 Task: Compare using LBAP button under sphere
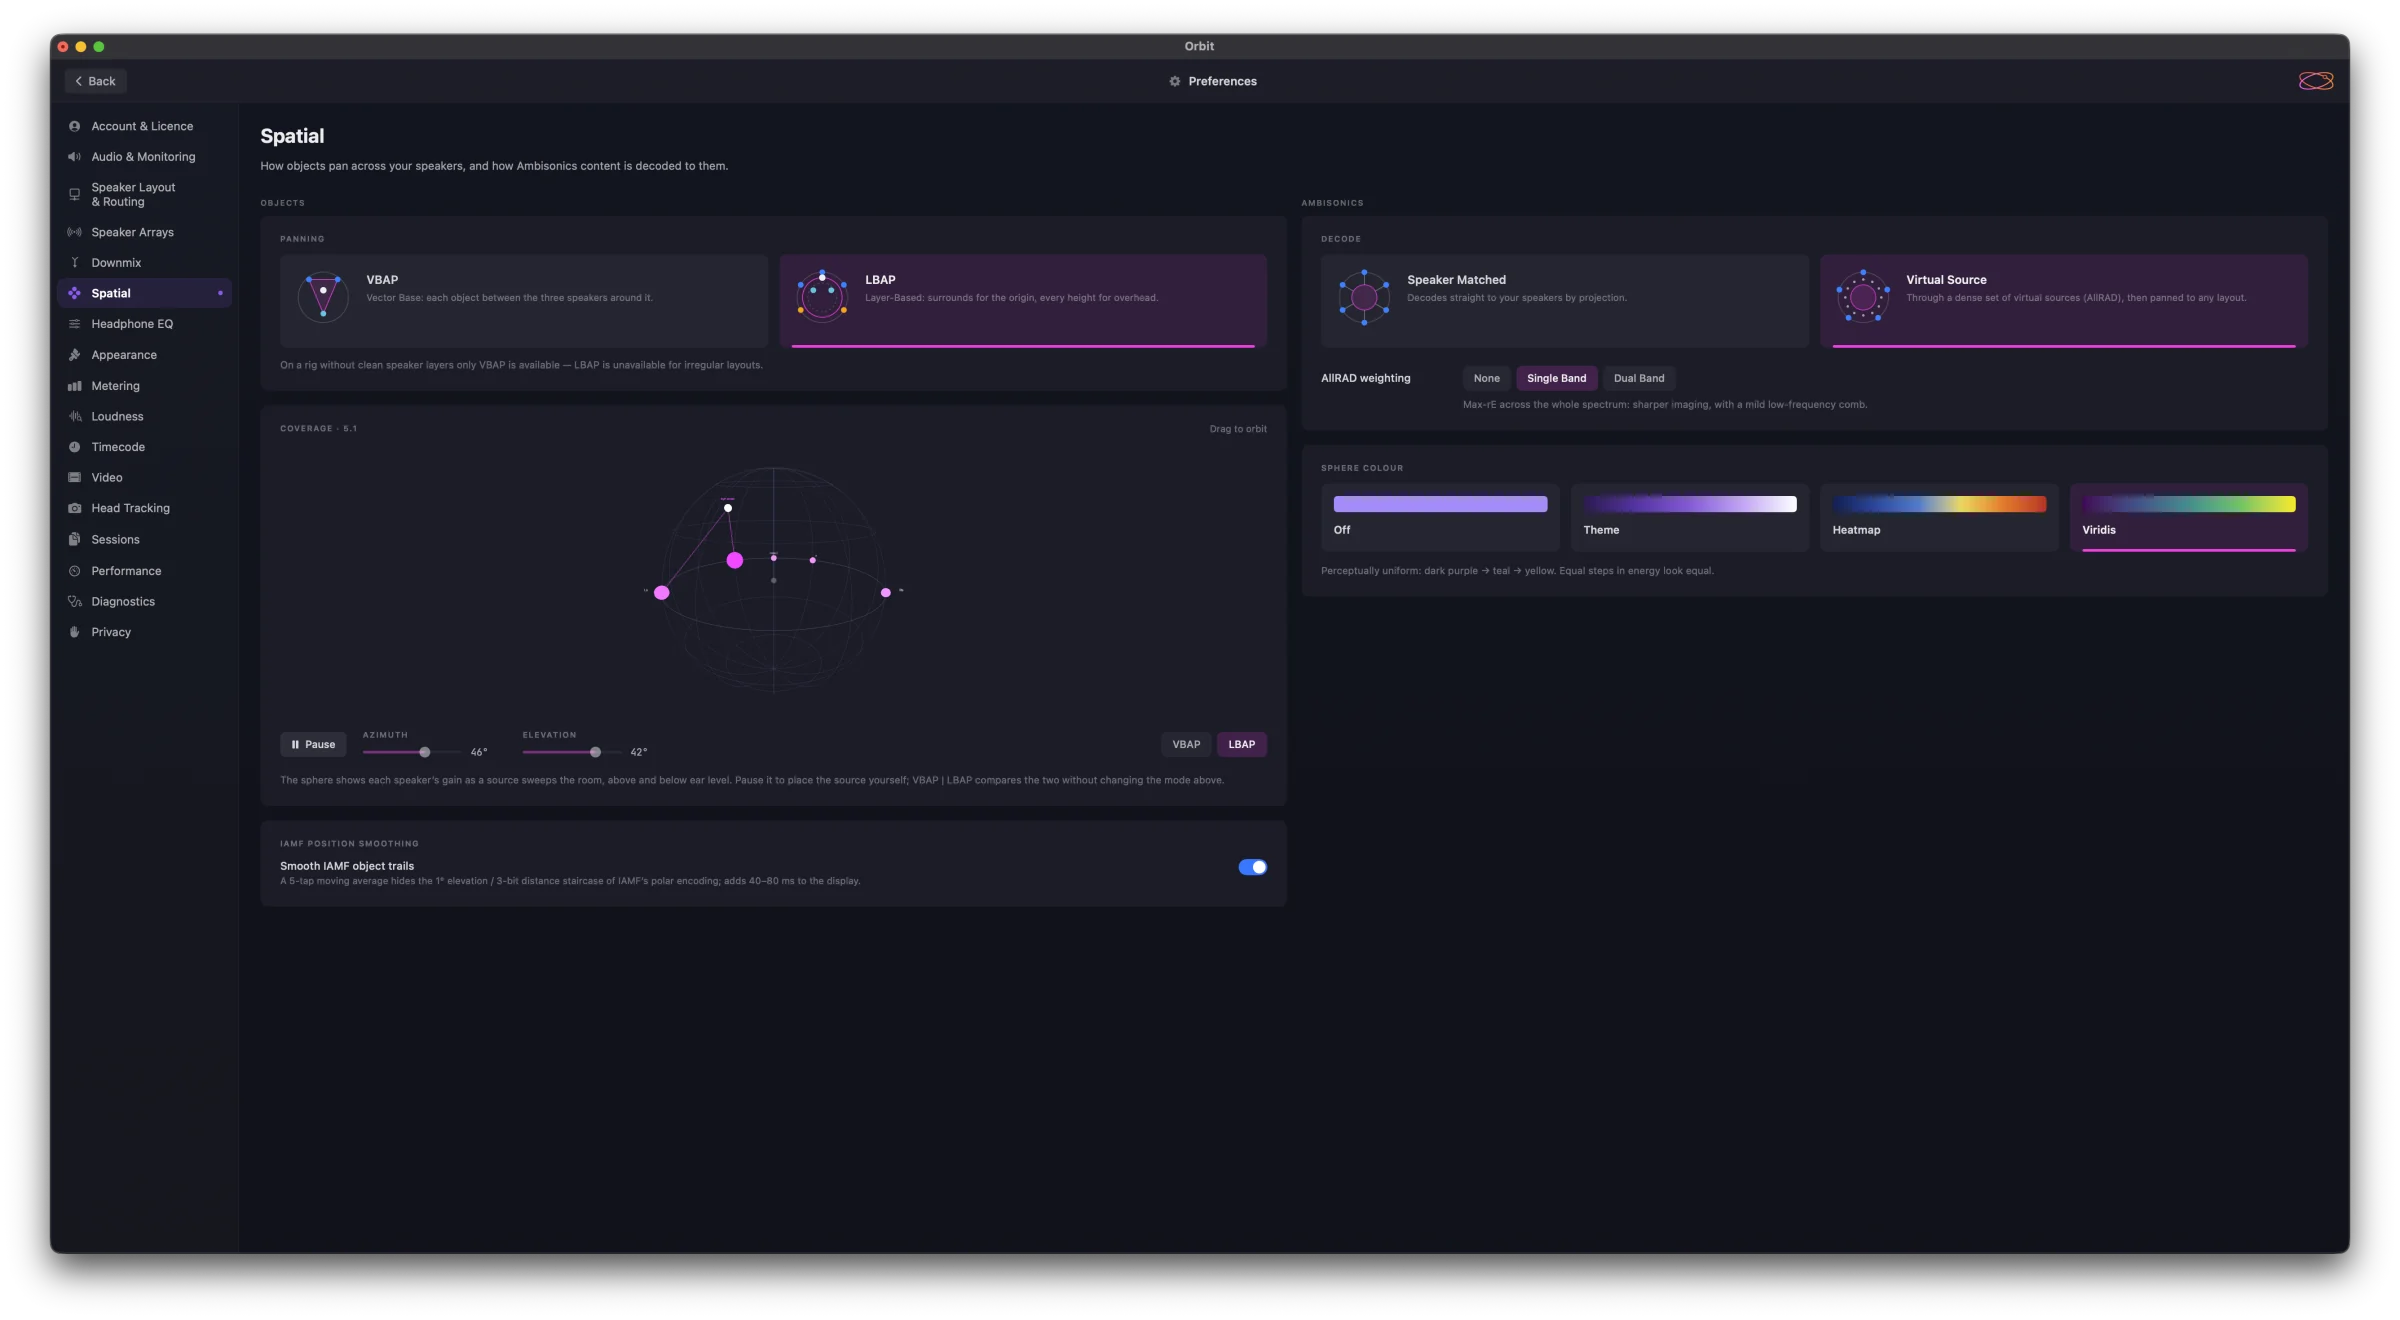[x=1241, y=744]
